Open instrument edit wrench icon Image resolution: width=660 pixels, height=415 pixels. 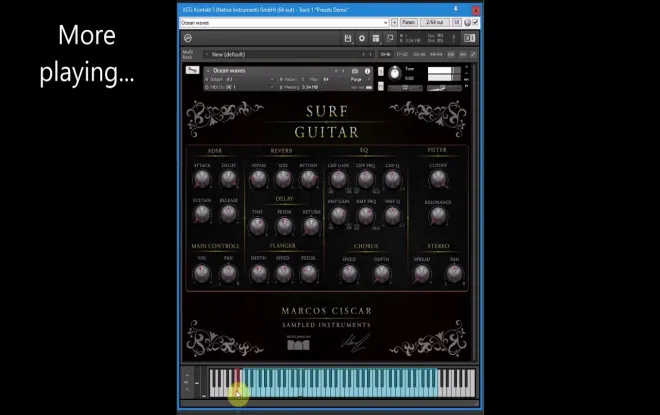click(x=192, y=70)
